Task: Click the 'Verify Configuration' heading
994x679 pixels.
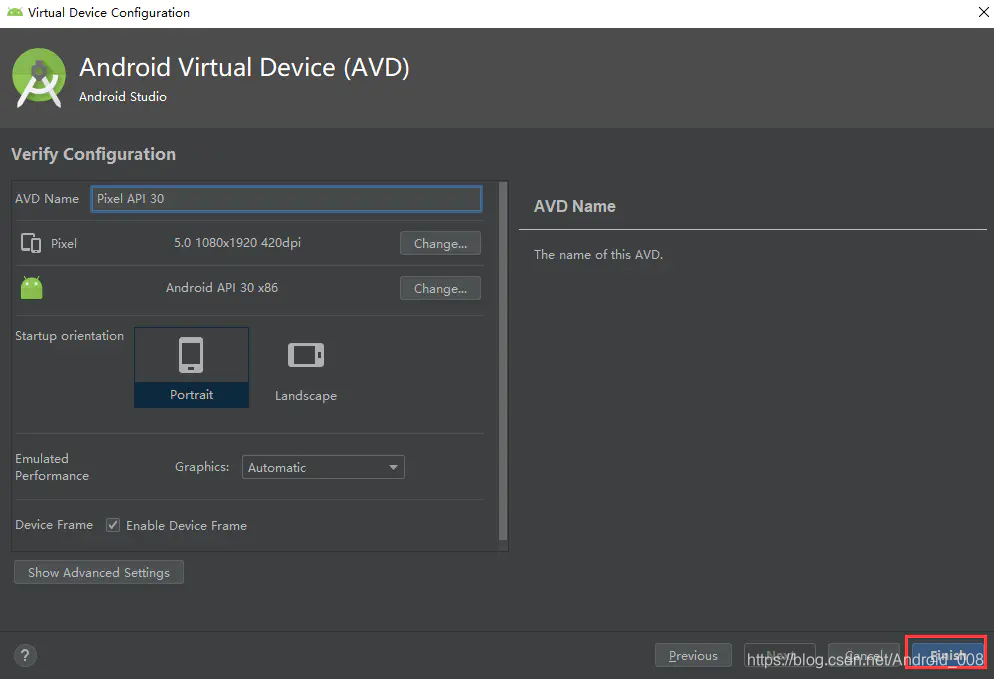Action: pos(93,154)
